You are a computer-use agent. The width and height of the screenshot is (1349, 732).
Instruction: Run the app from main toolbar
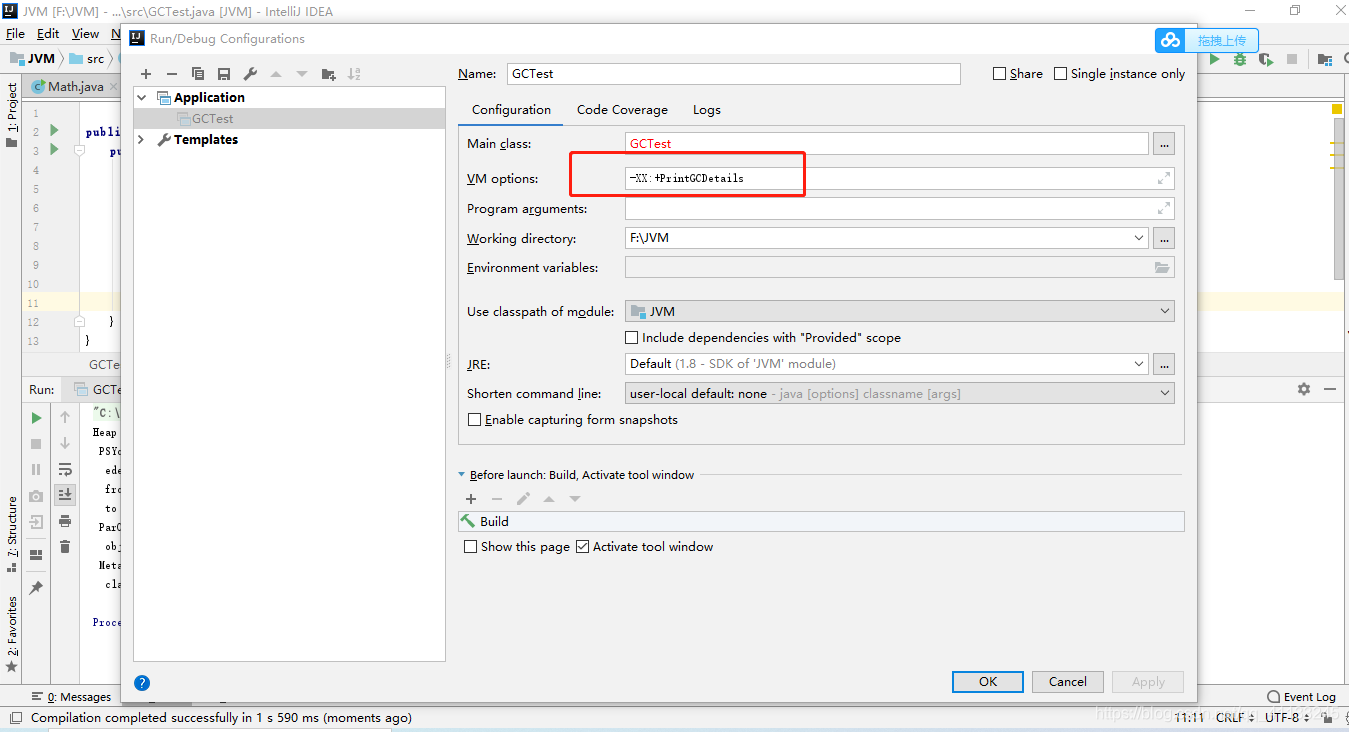[x=1215, y=60]
